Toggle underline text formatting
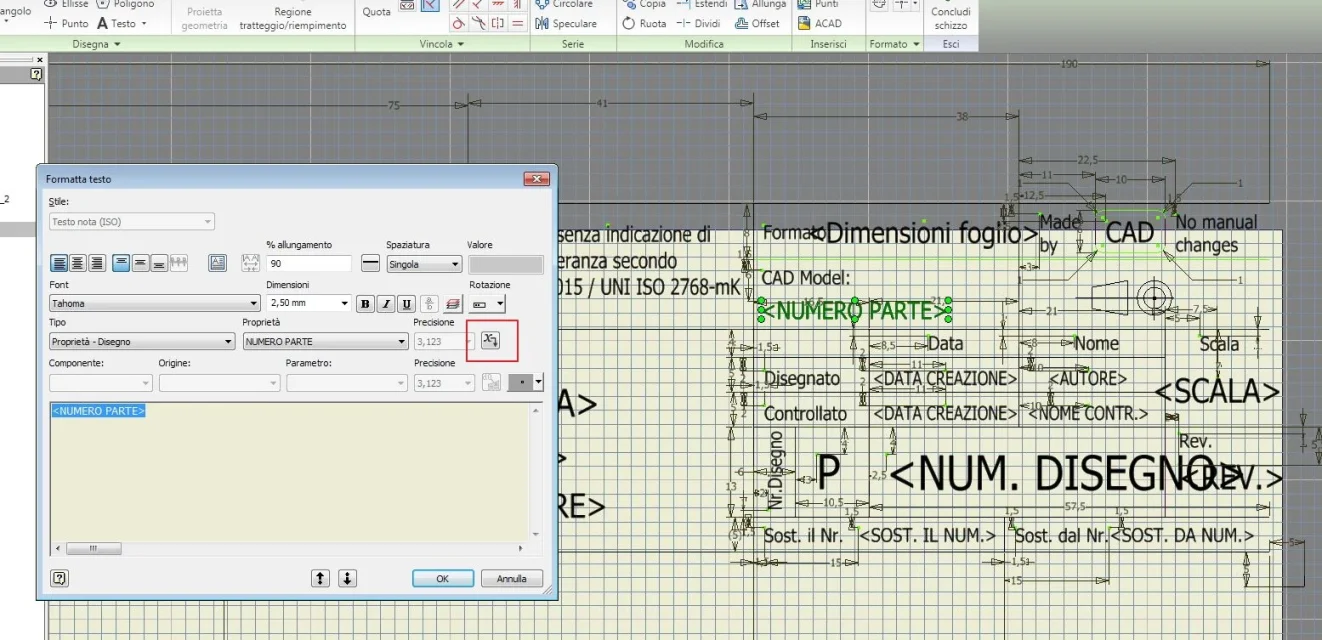This screenshot has width=1322, height=640. [406, 303]
